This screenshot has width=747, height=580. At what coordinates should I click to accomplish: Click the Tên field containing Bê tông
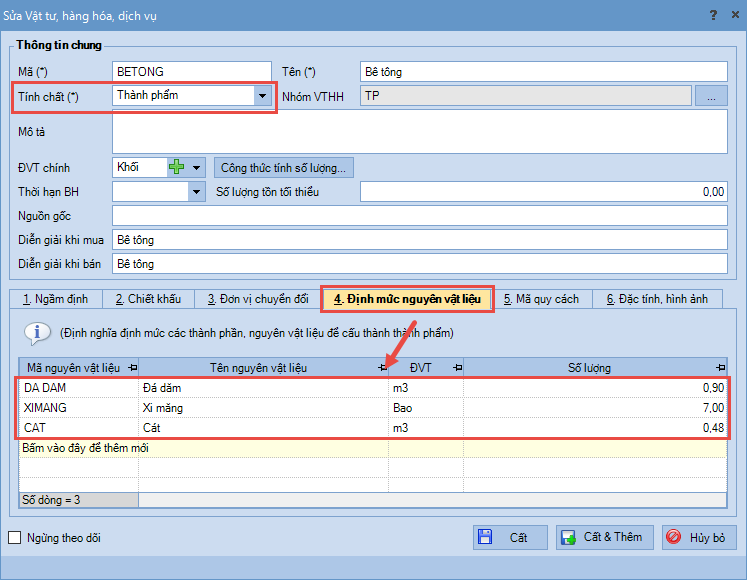click(544, 71)
